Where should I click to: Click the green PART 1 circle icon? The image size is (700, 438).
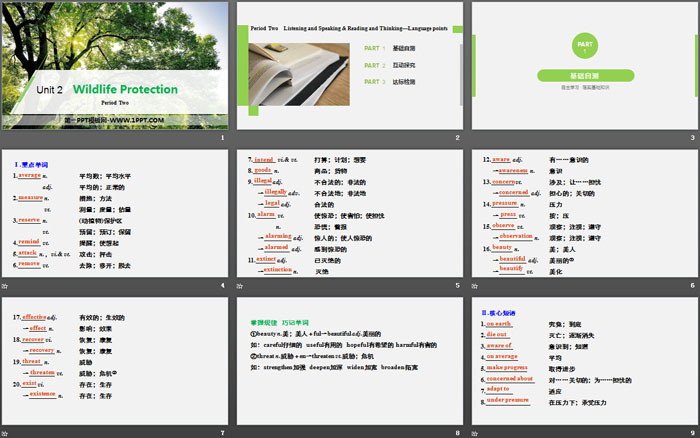pos(584,45)
